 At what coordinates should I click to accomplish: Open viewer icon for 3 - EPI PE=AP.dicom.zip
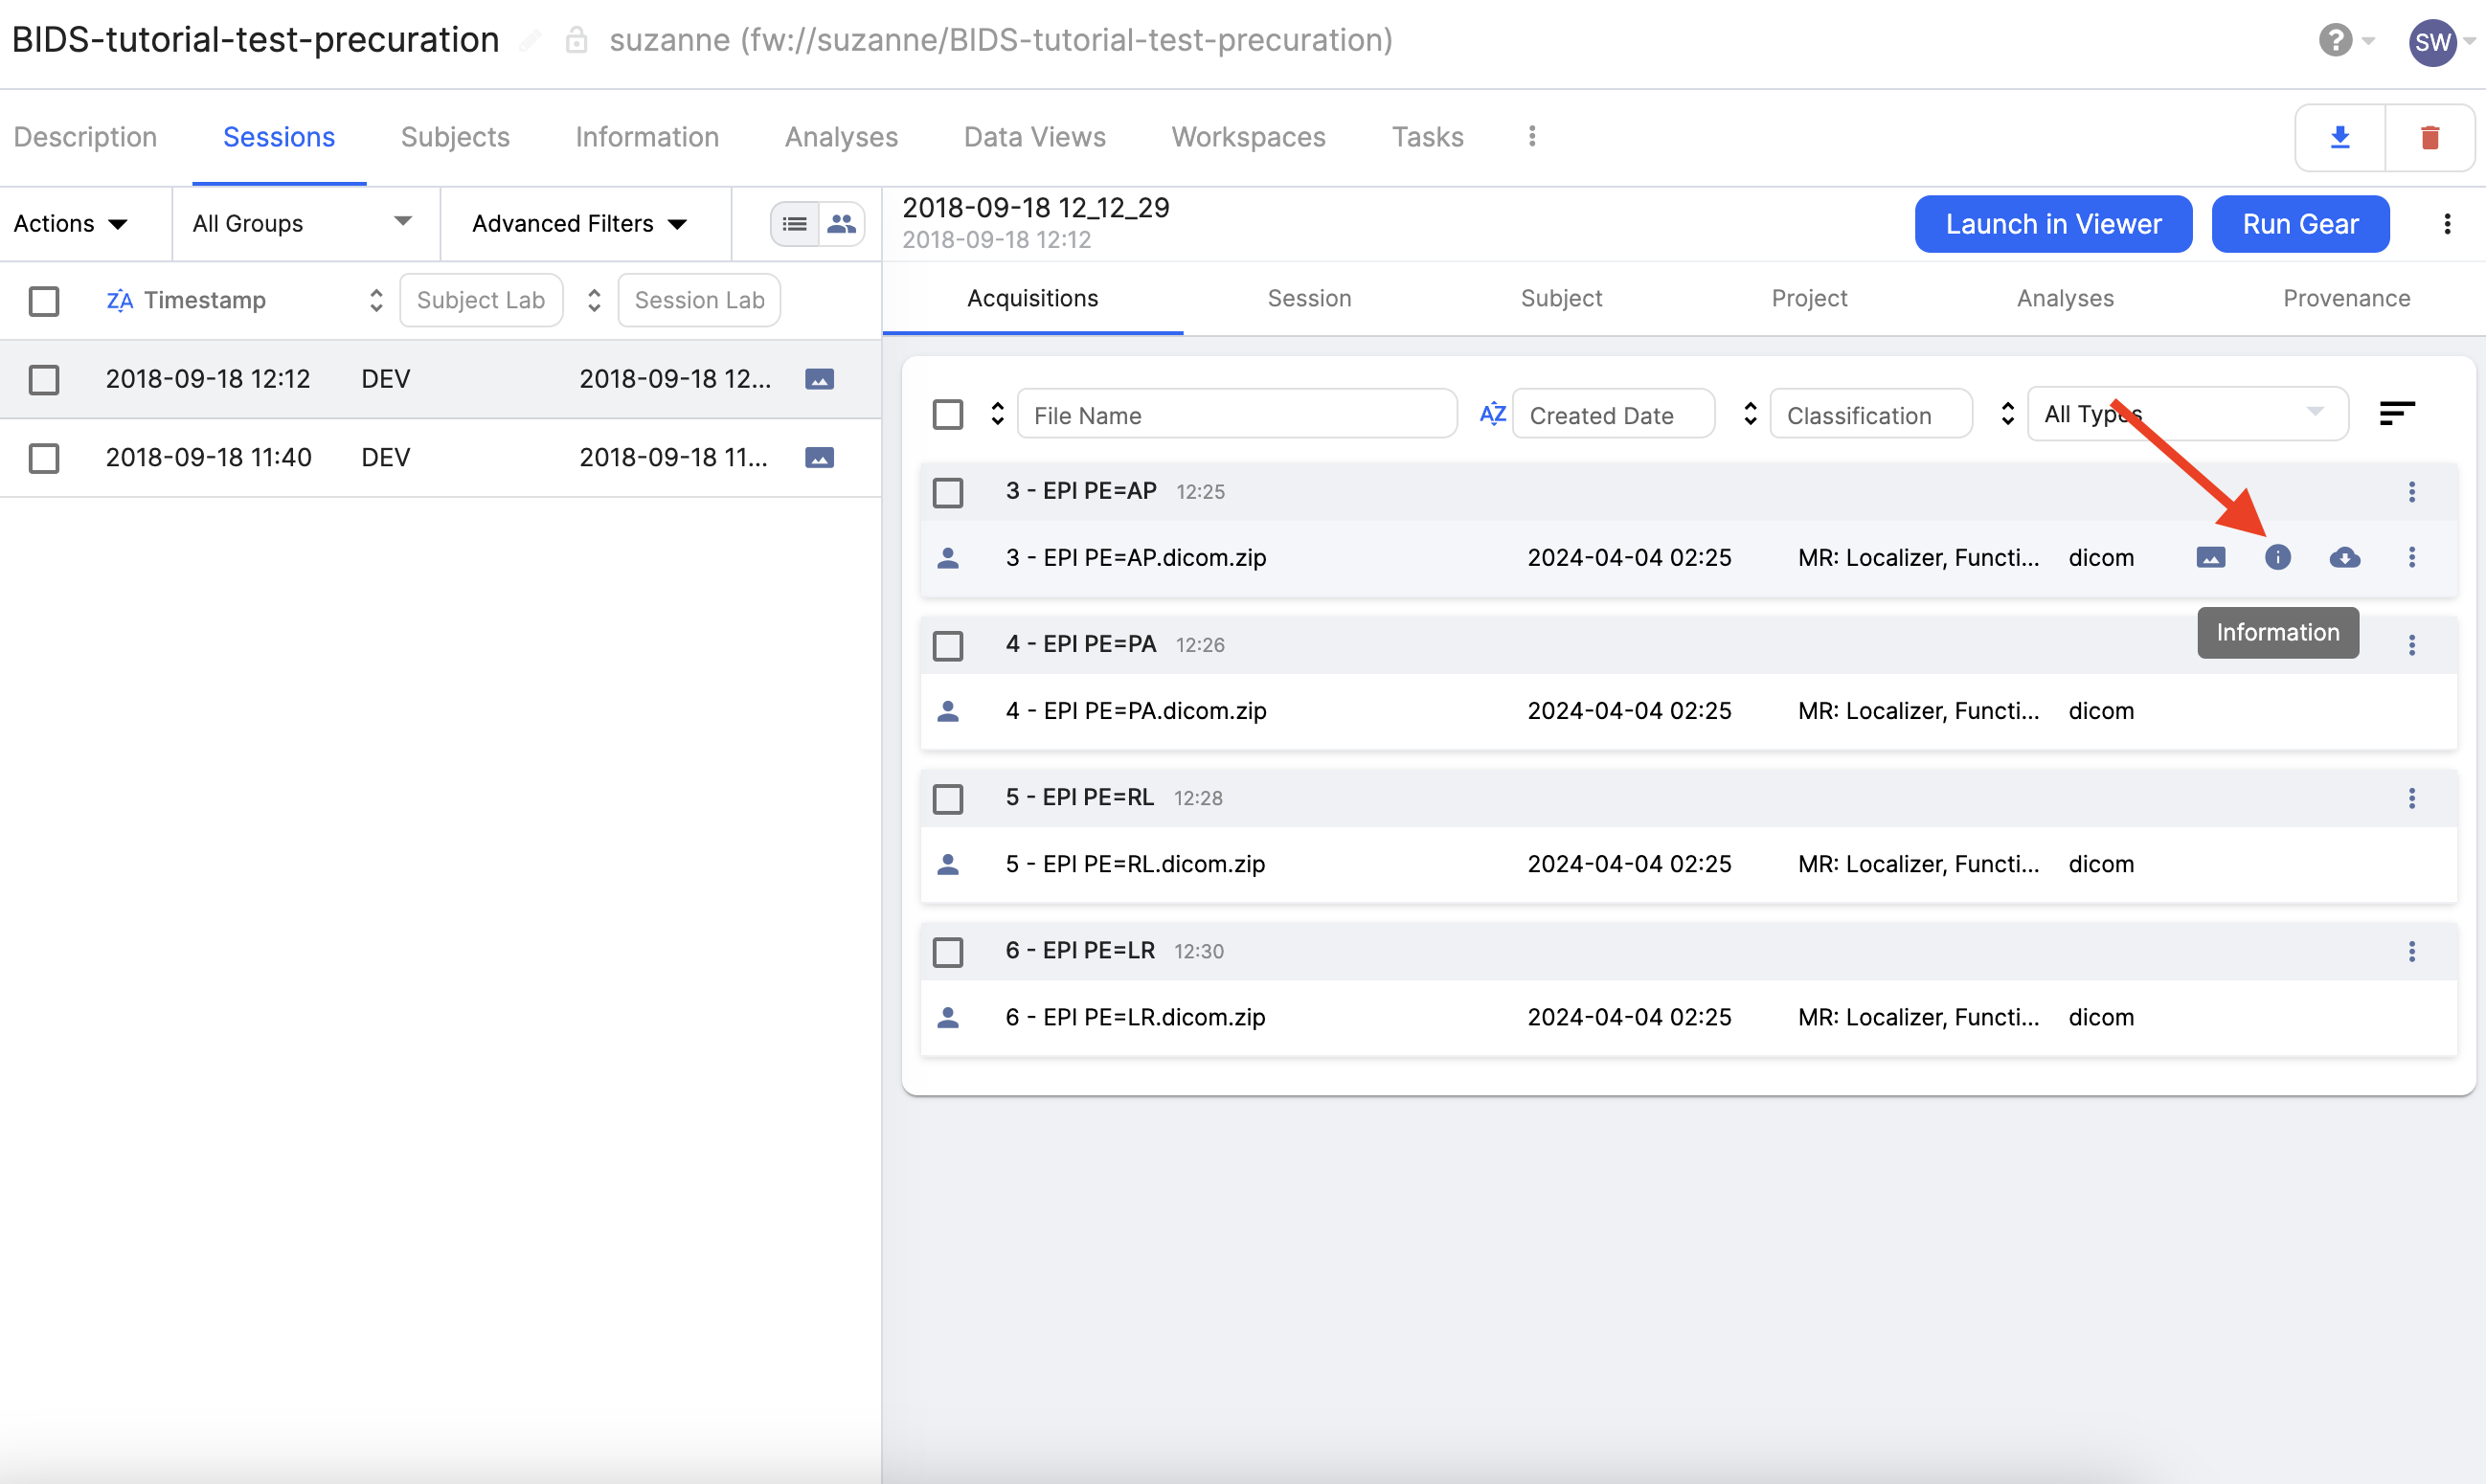click(x=2210, y=558)
